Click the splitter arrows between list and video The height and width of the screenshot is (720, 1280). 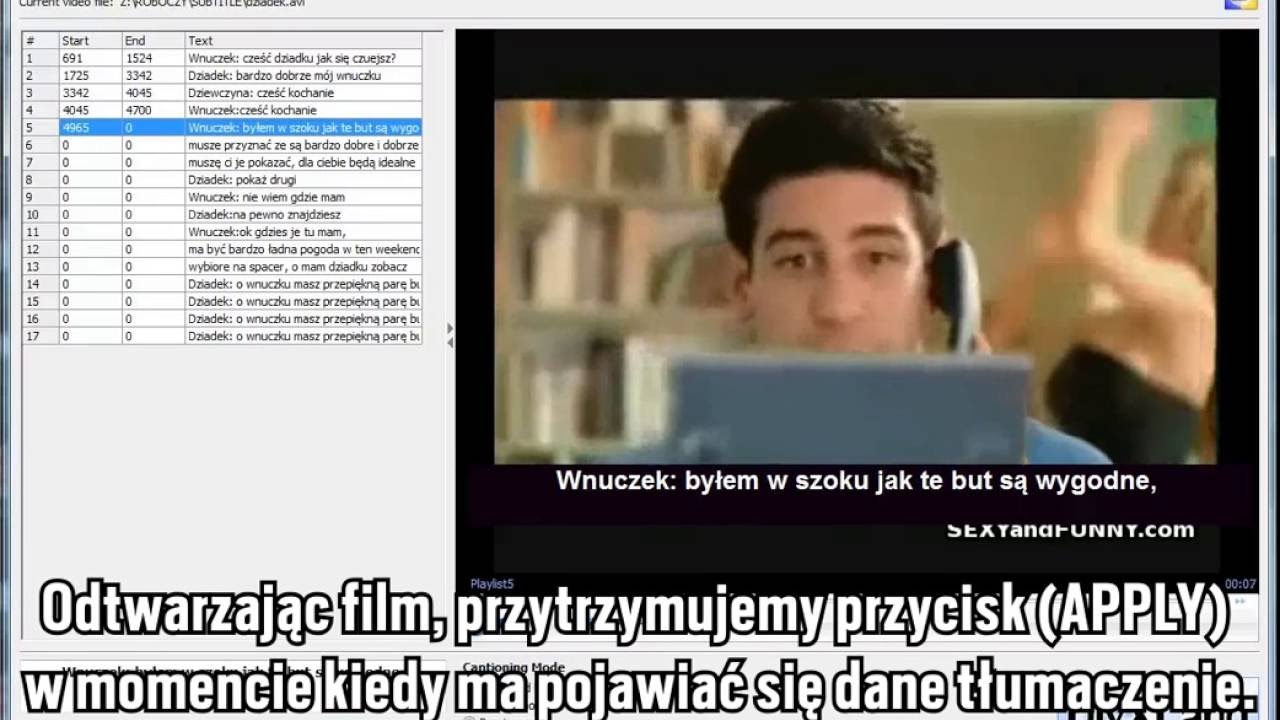click(x=449, y=335)
